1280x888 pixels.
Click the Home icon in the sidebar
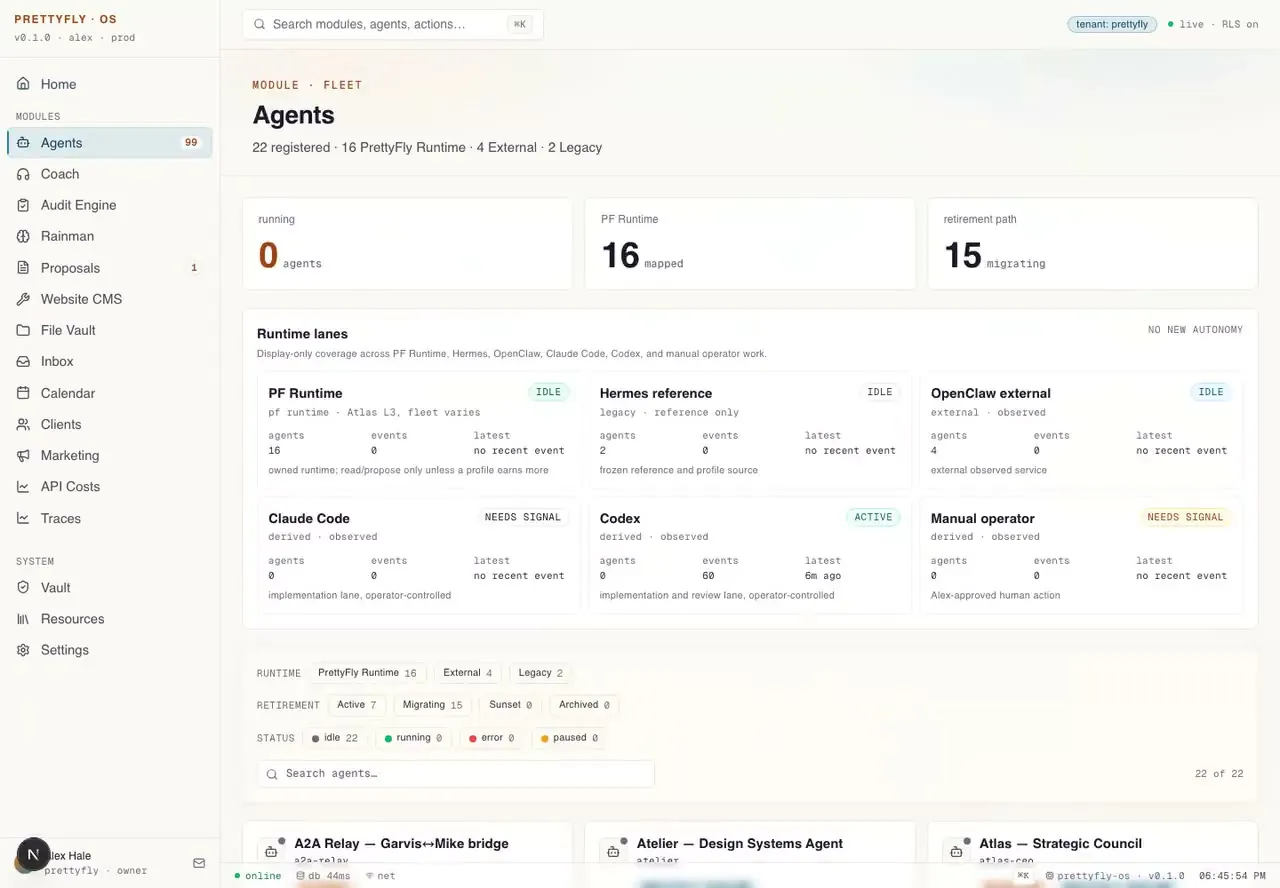(23, 84)
